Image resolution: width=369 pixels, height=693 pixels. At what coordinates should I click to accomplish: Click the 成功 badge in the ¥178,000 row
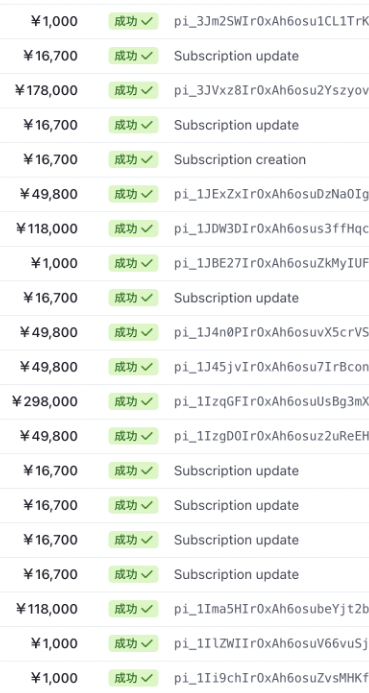click(x=133, y=90)
